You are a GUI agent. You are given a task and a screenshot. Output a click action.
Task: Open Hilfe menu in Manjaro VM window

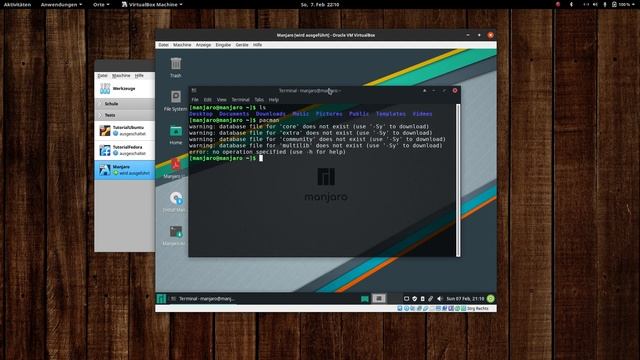[258, 45]
